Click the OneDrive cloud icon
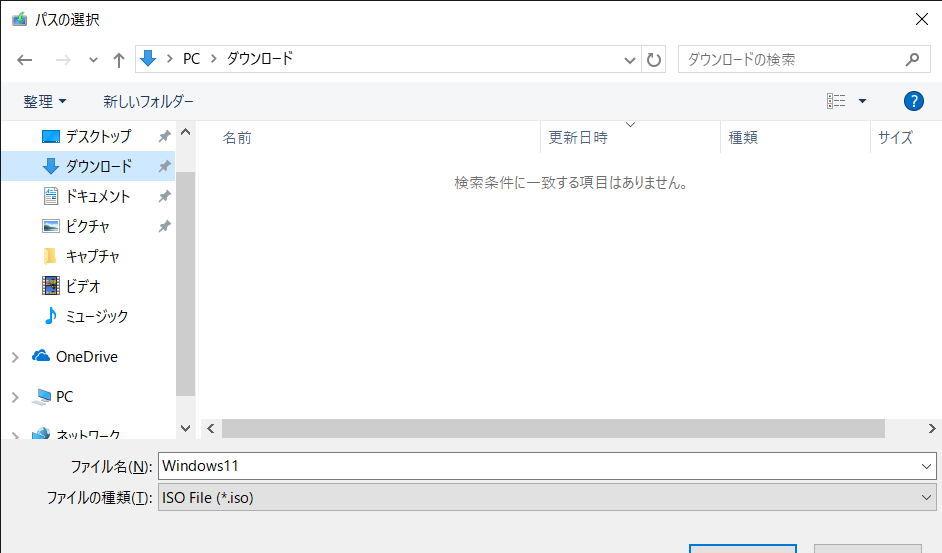This screenshot has width=942, height=553. pos(41,356)
